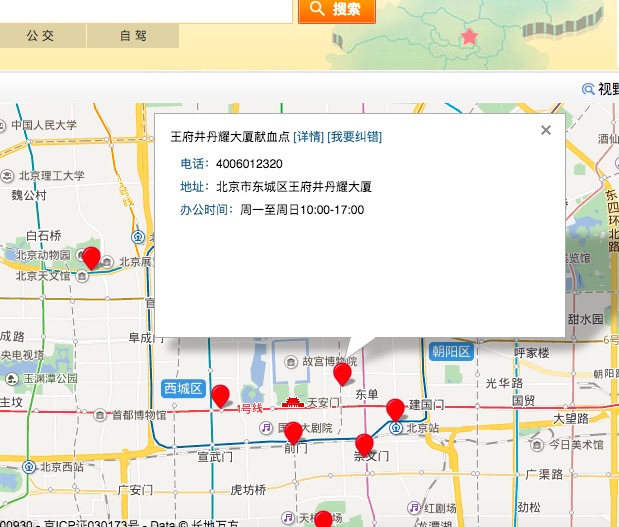The height and width of the screenshot is (527, 619).
Task: Click the red marker at bottom map edge
Action: (323, 519)
